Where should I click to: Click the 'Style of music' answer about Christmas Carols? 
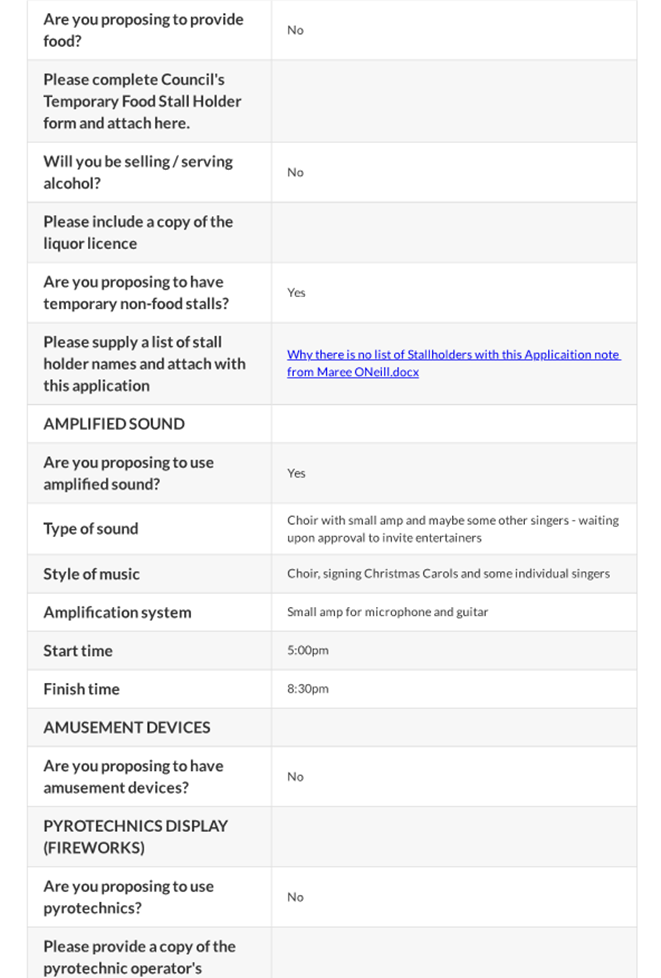(x=448, y=574)
